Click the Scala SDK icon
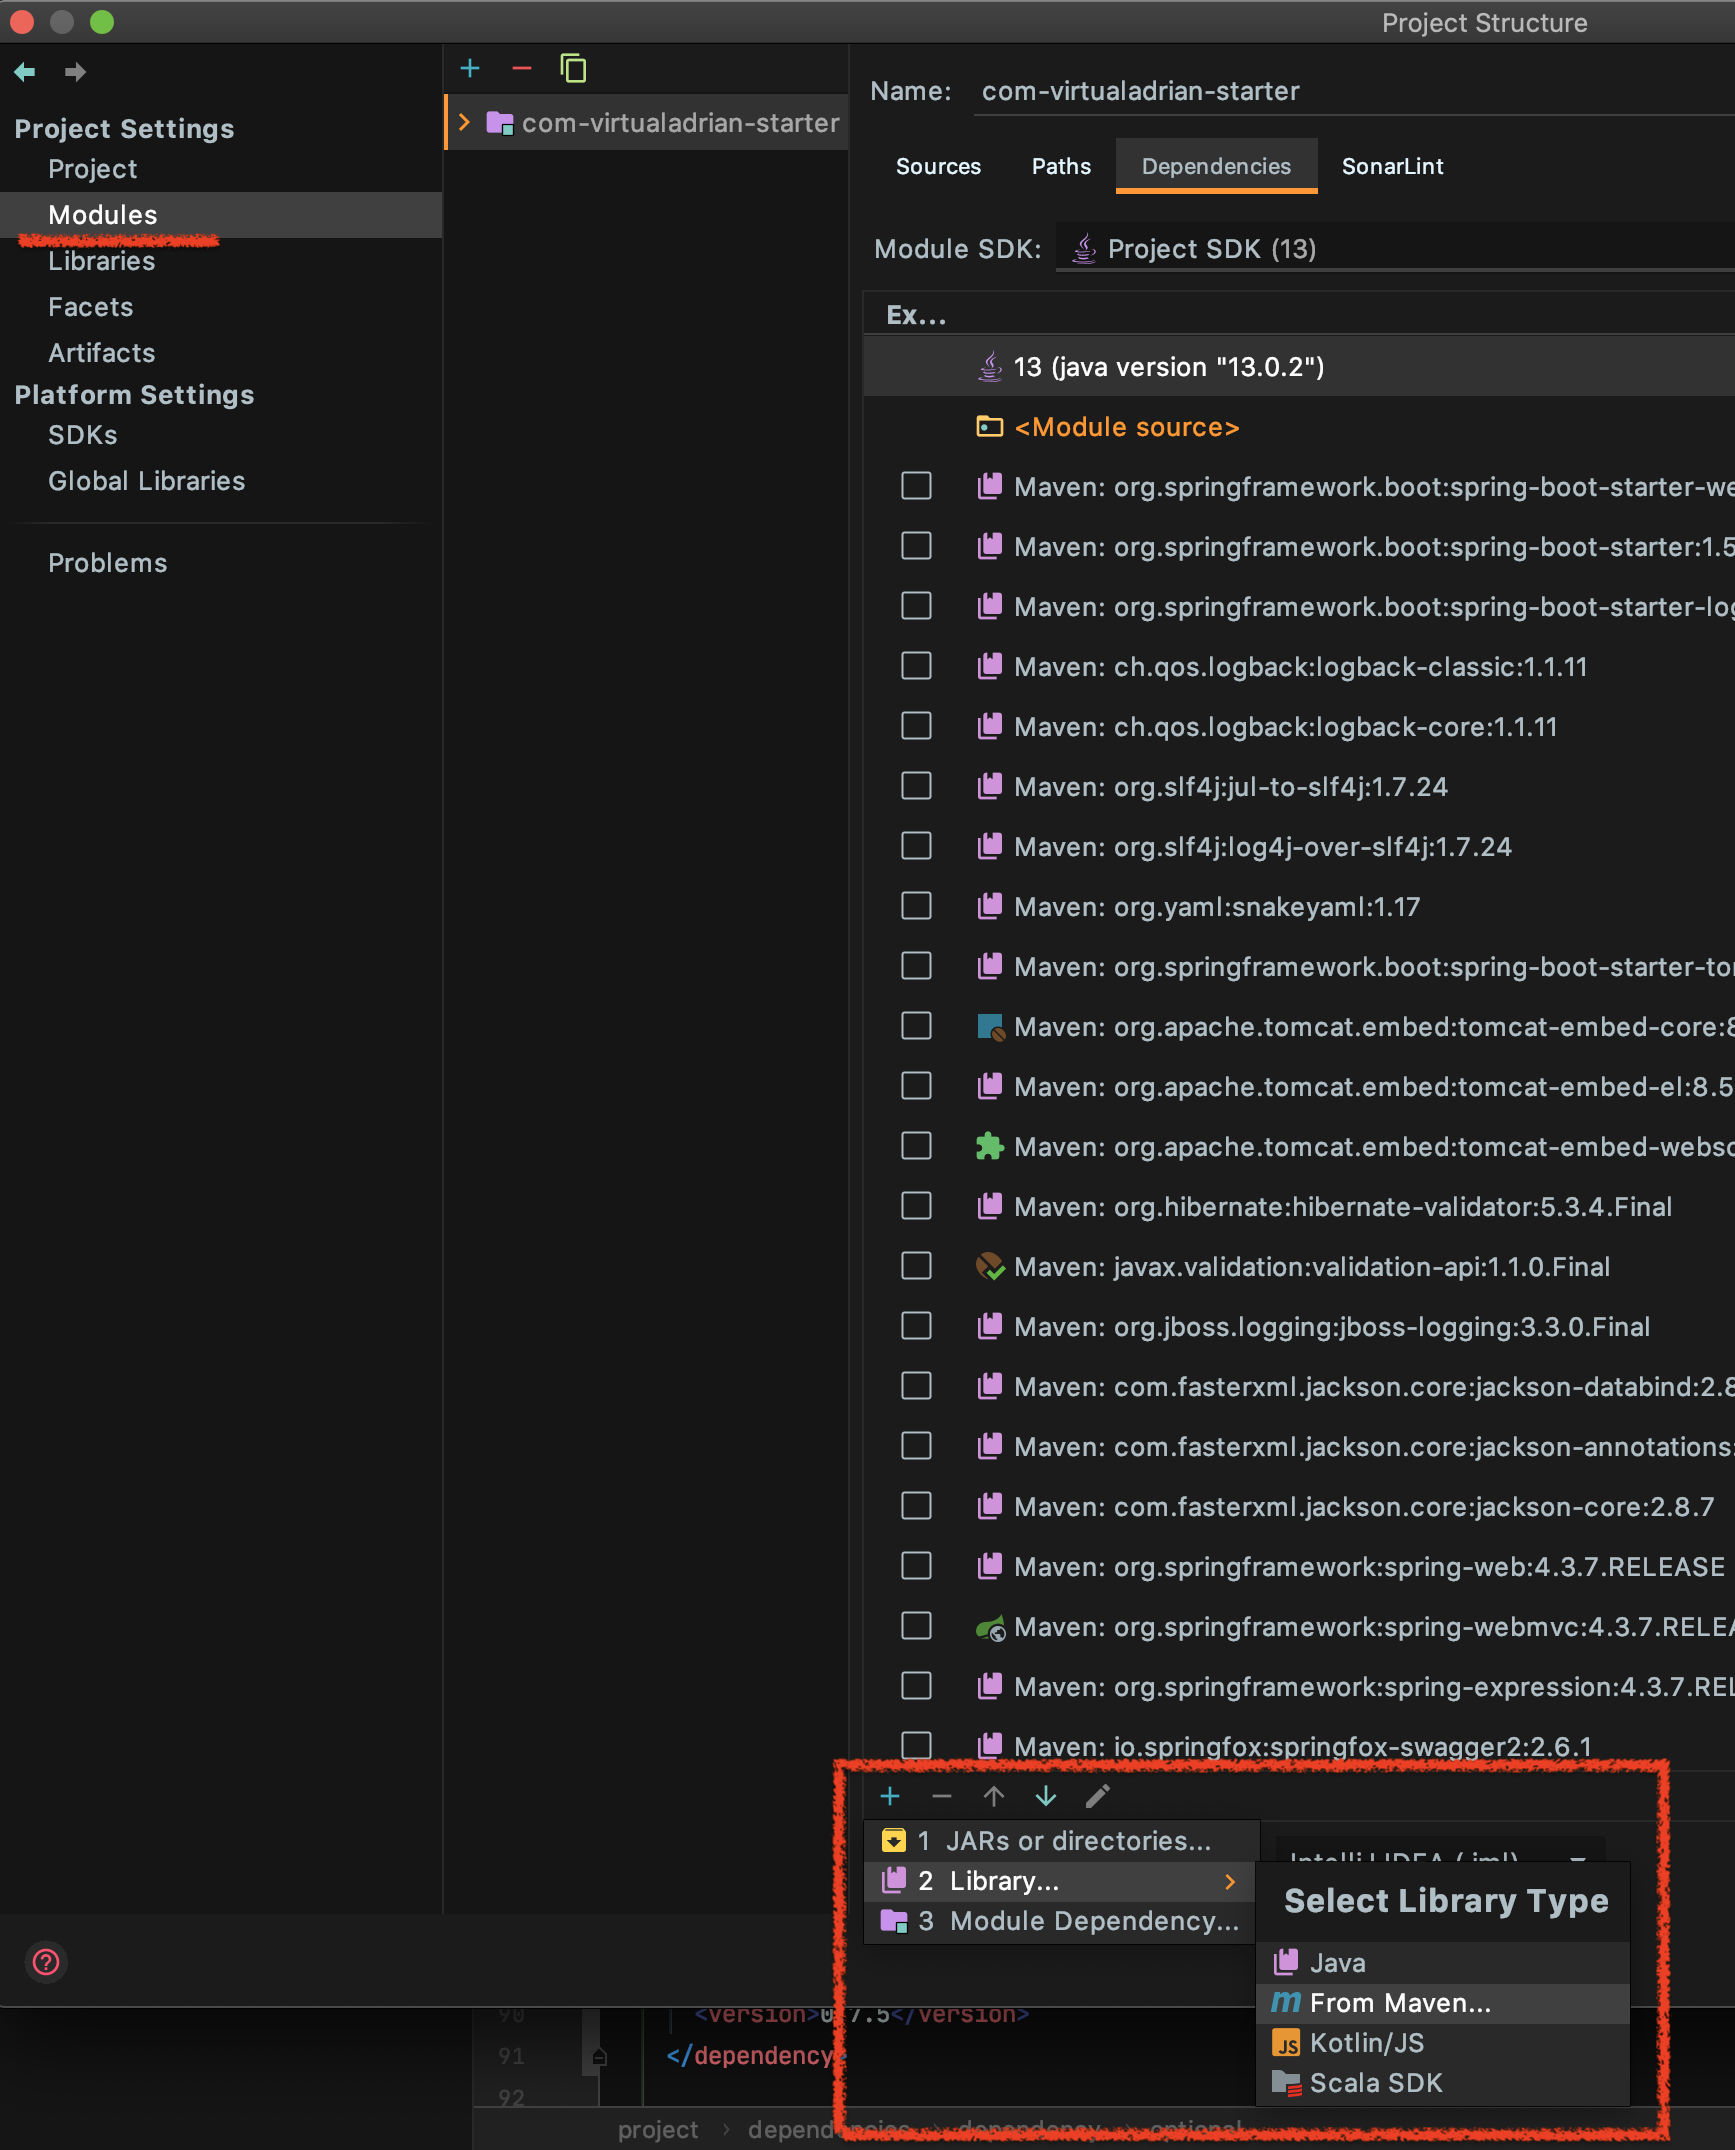 1287,2083
